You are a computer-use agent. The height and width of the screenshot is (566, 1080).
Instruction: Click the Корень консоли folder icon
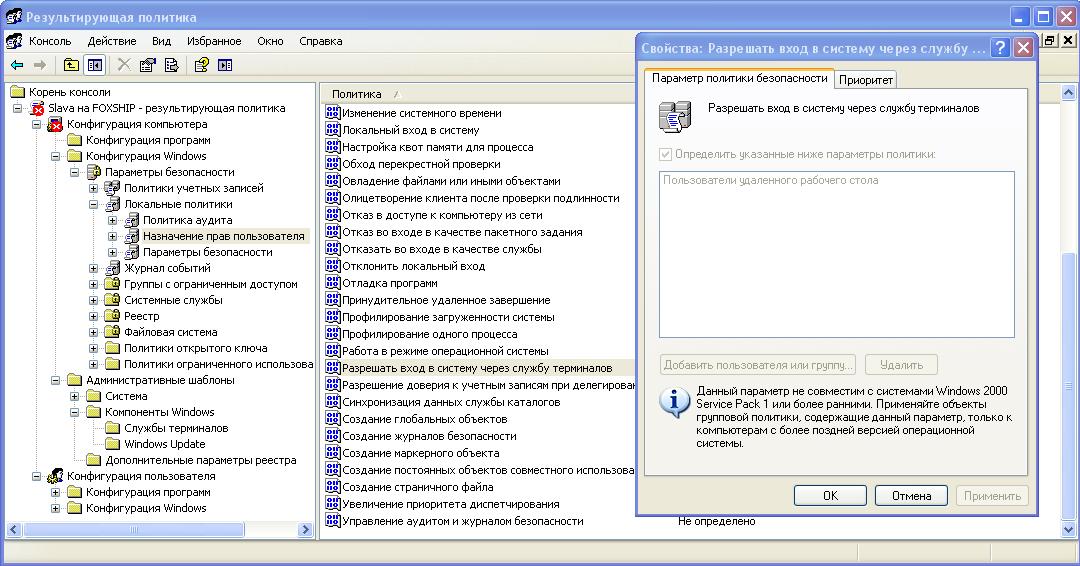coord(17,92)
